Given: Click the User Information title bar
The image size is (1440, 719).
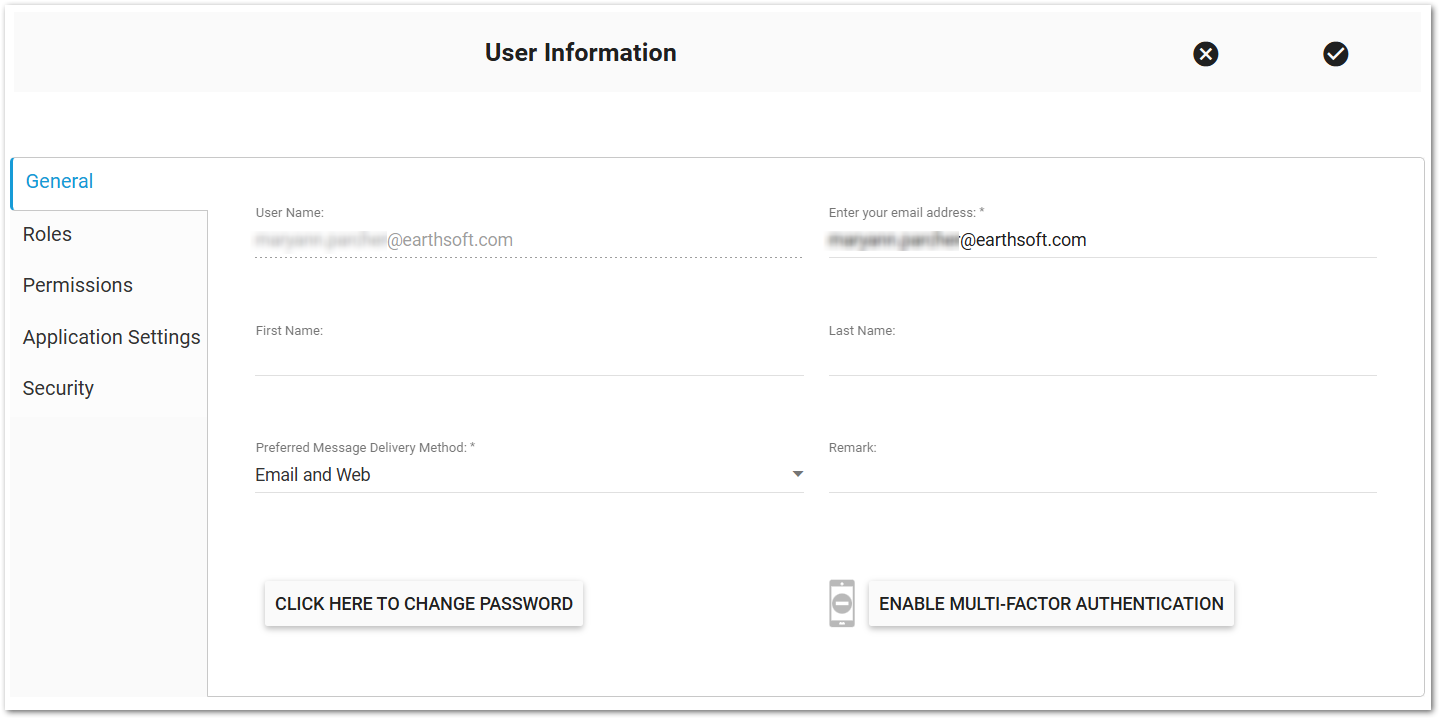Looking at the screenshot, I should pos(580,52).
